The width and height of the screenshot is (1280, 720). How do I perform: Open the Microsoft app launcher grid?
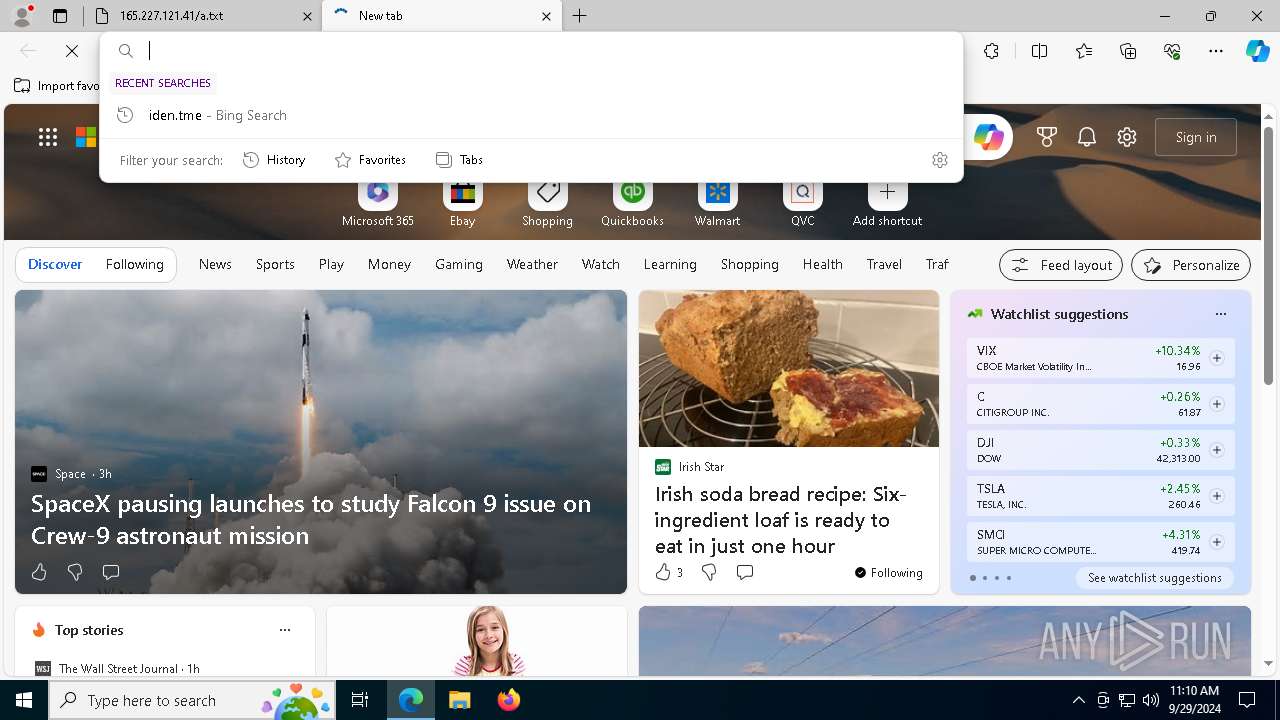click(48, 138)
